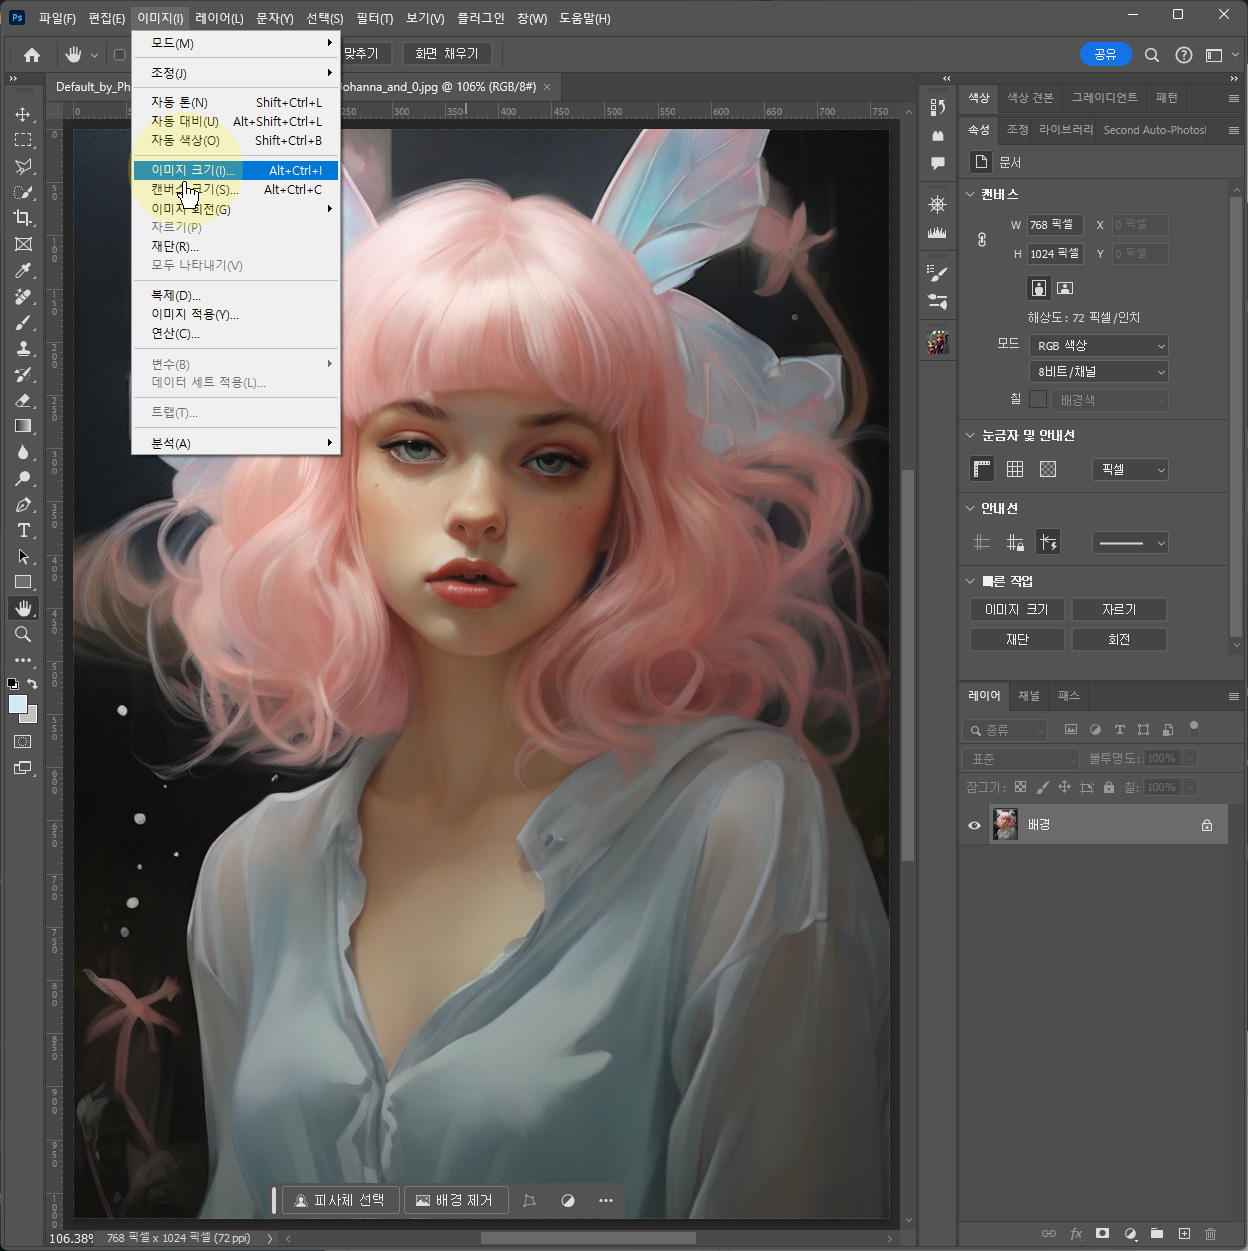
Task: Switch to the 색상 견본 tab
Action: [1030, 97]
